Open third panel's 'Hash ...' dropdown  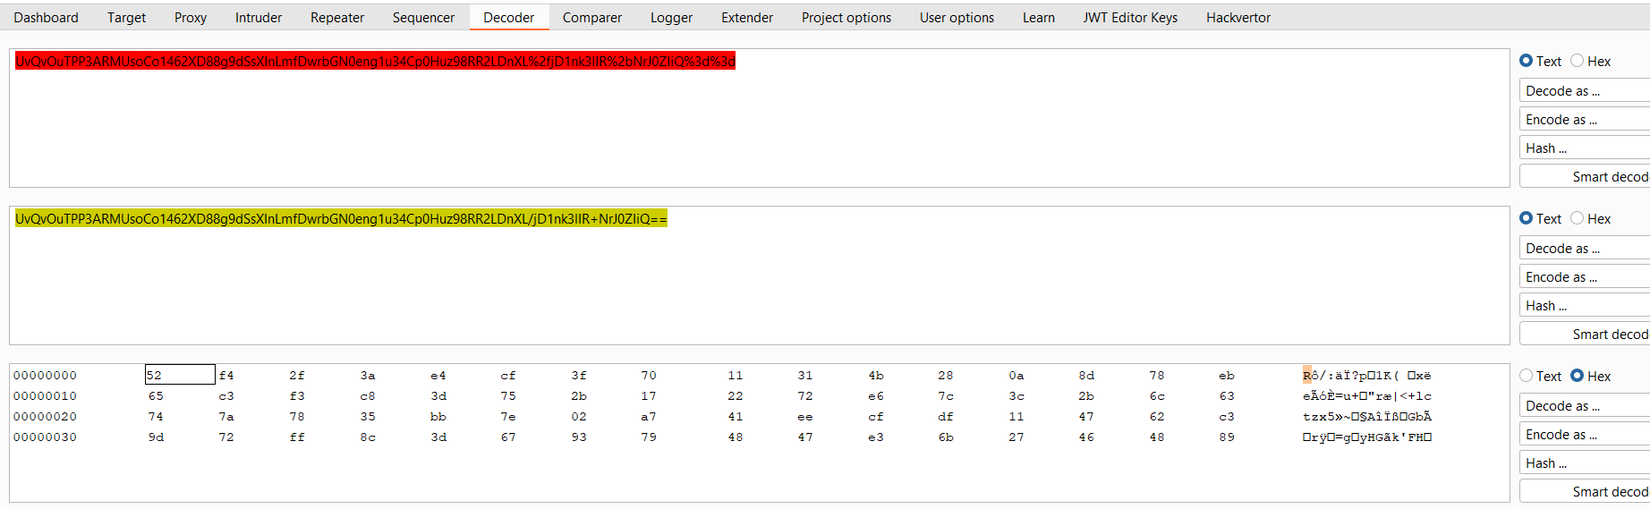click(x=1584, y=463)
